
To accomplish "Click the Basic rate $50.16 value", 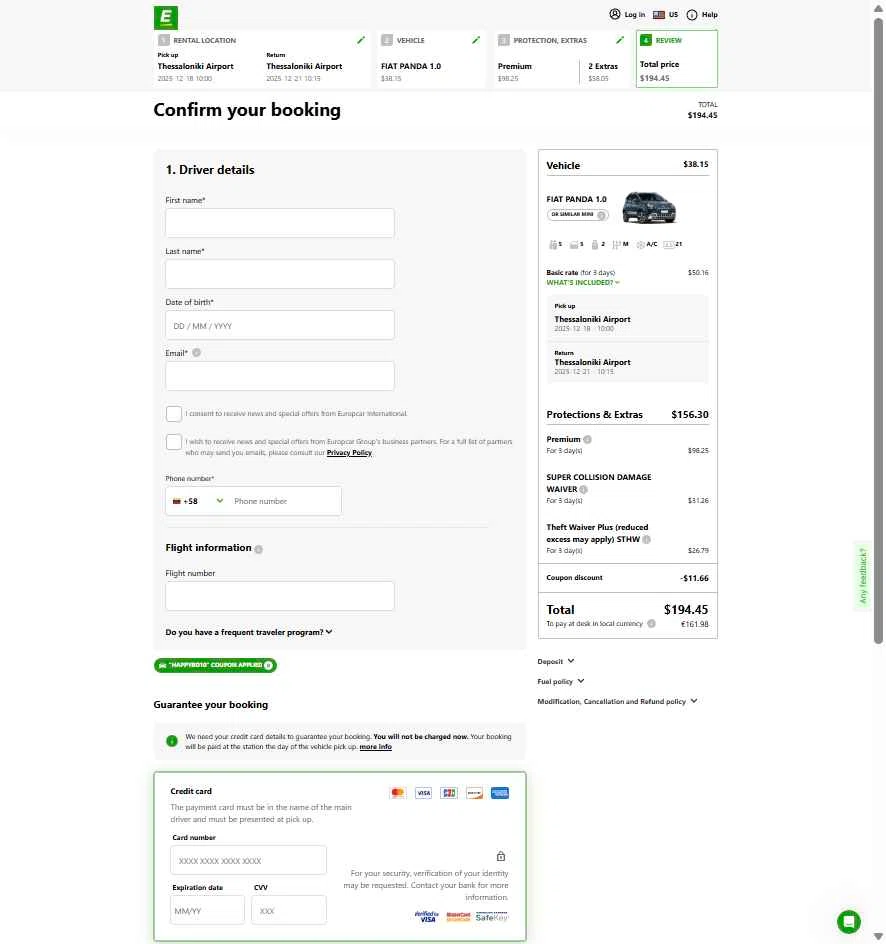I will click(x=698, y=273).
